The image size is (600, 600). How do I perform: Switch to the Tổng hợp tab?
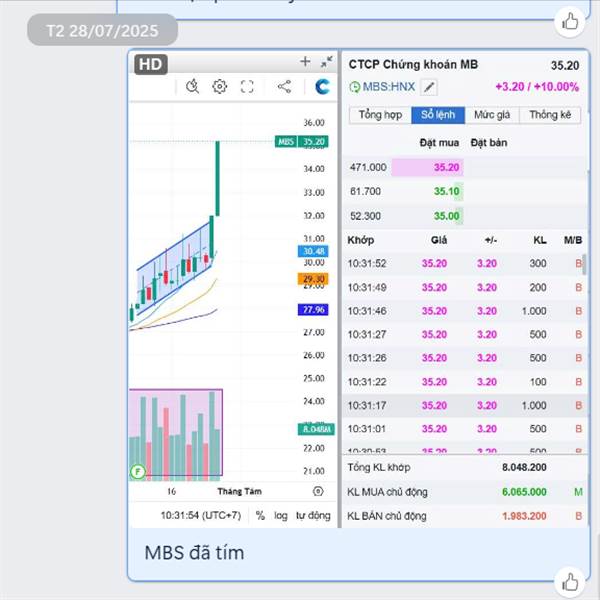click(x=380, y=115)
